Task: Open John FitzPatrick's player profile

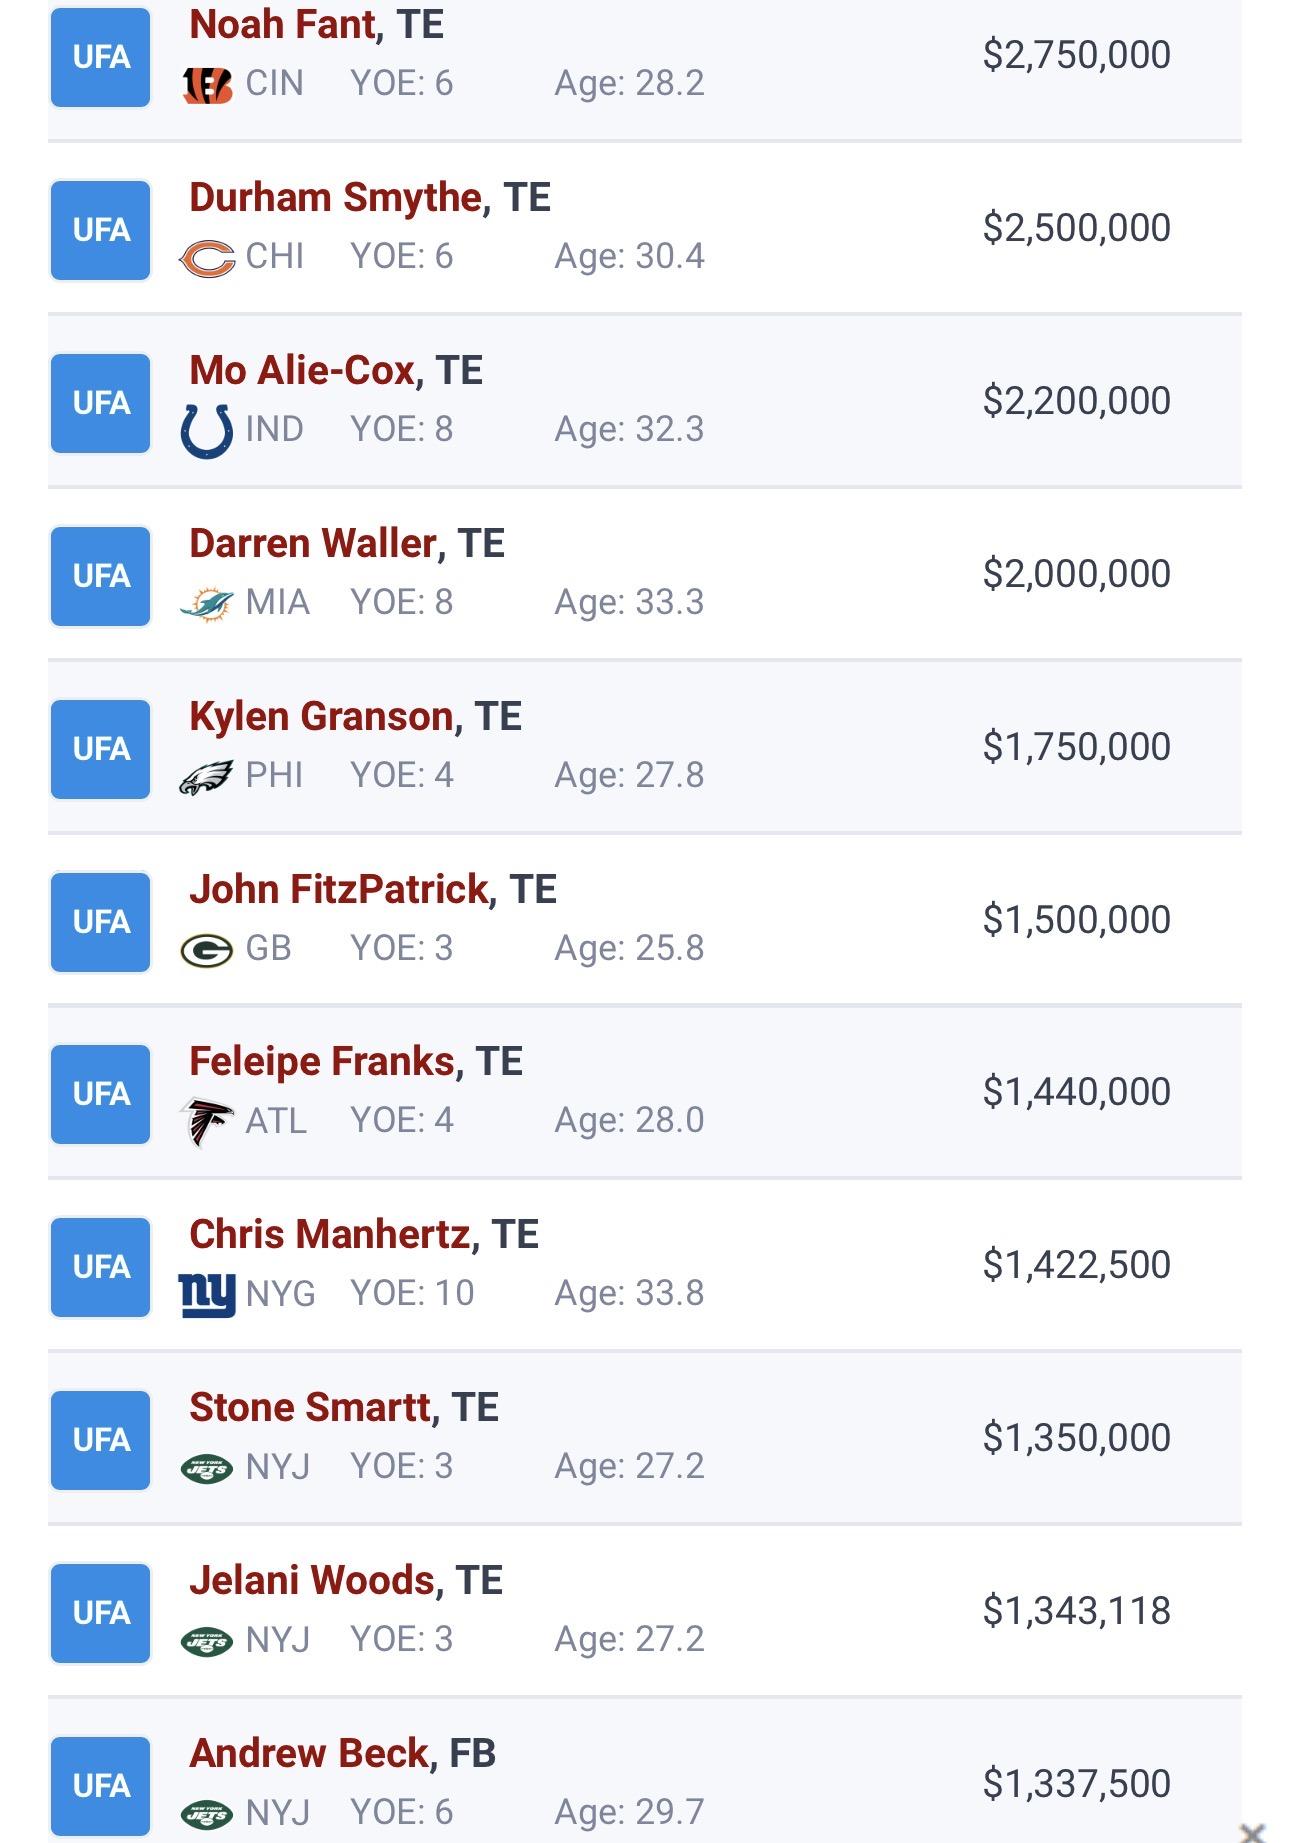Action: pos(338,890)
